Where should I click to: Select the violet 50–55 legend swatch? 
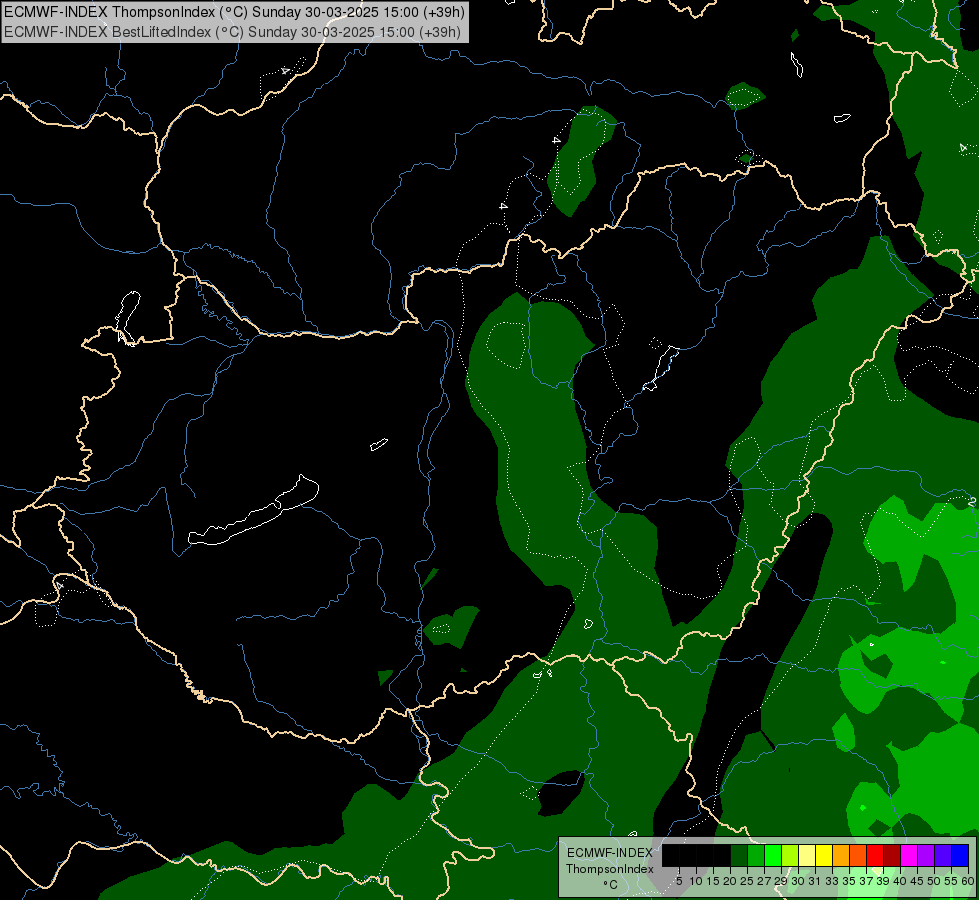pos(943,855)
